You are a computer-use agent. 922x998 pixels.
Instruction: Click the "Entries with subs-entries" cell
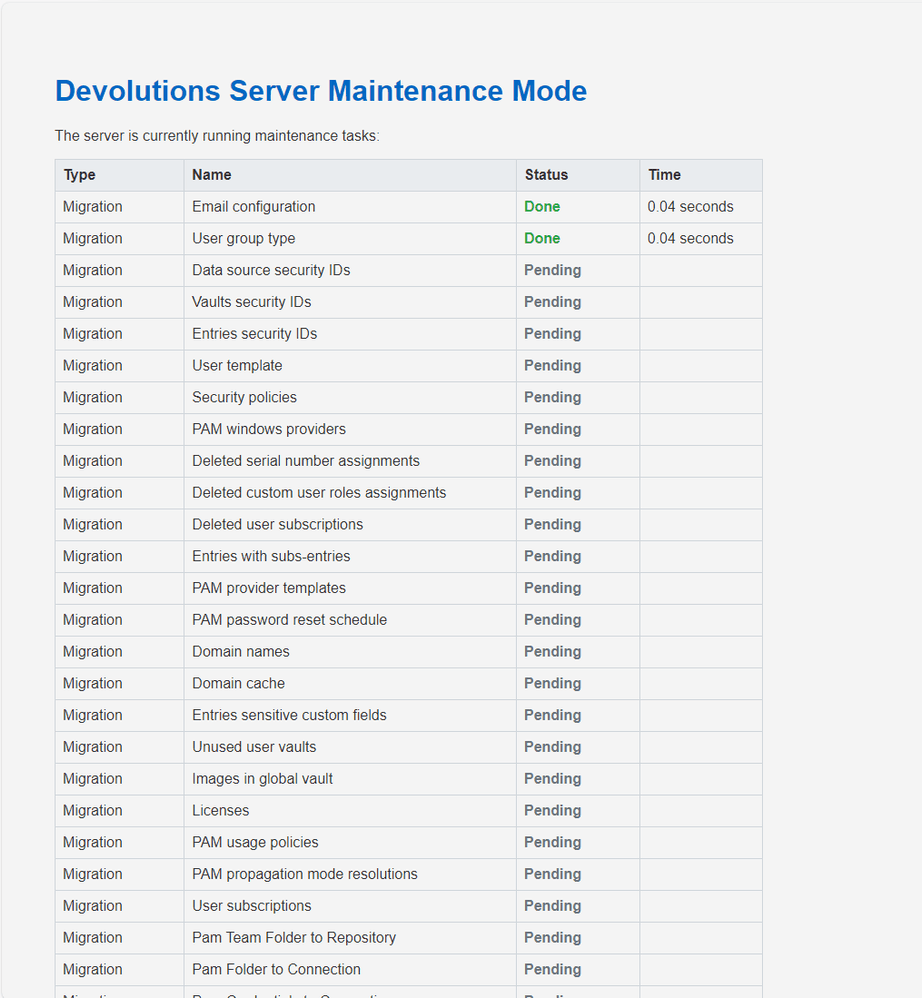(350, 557)
